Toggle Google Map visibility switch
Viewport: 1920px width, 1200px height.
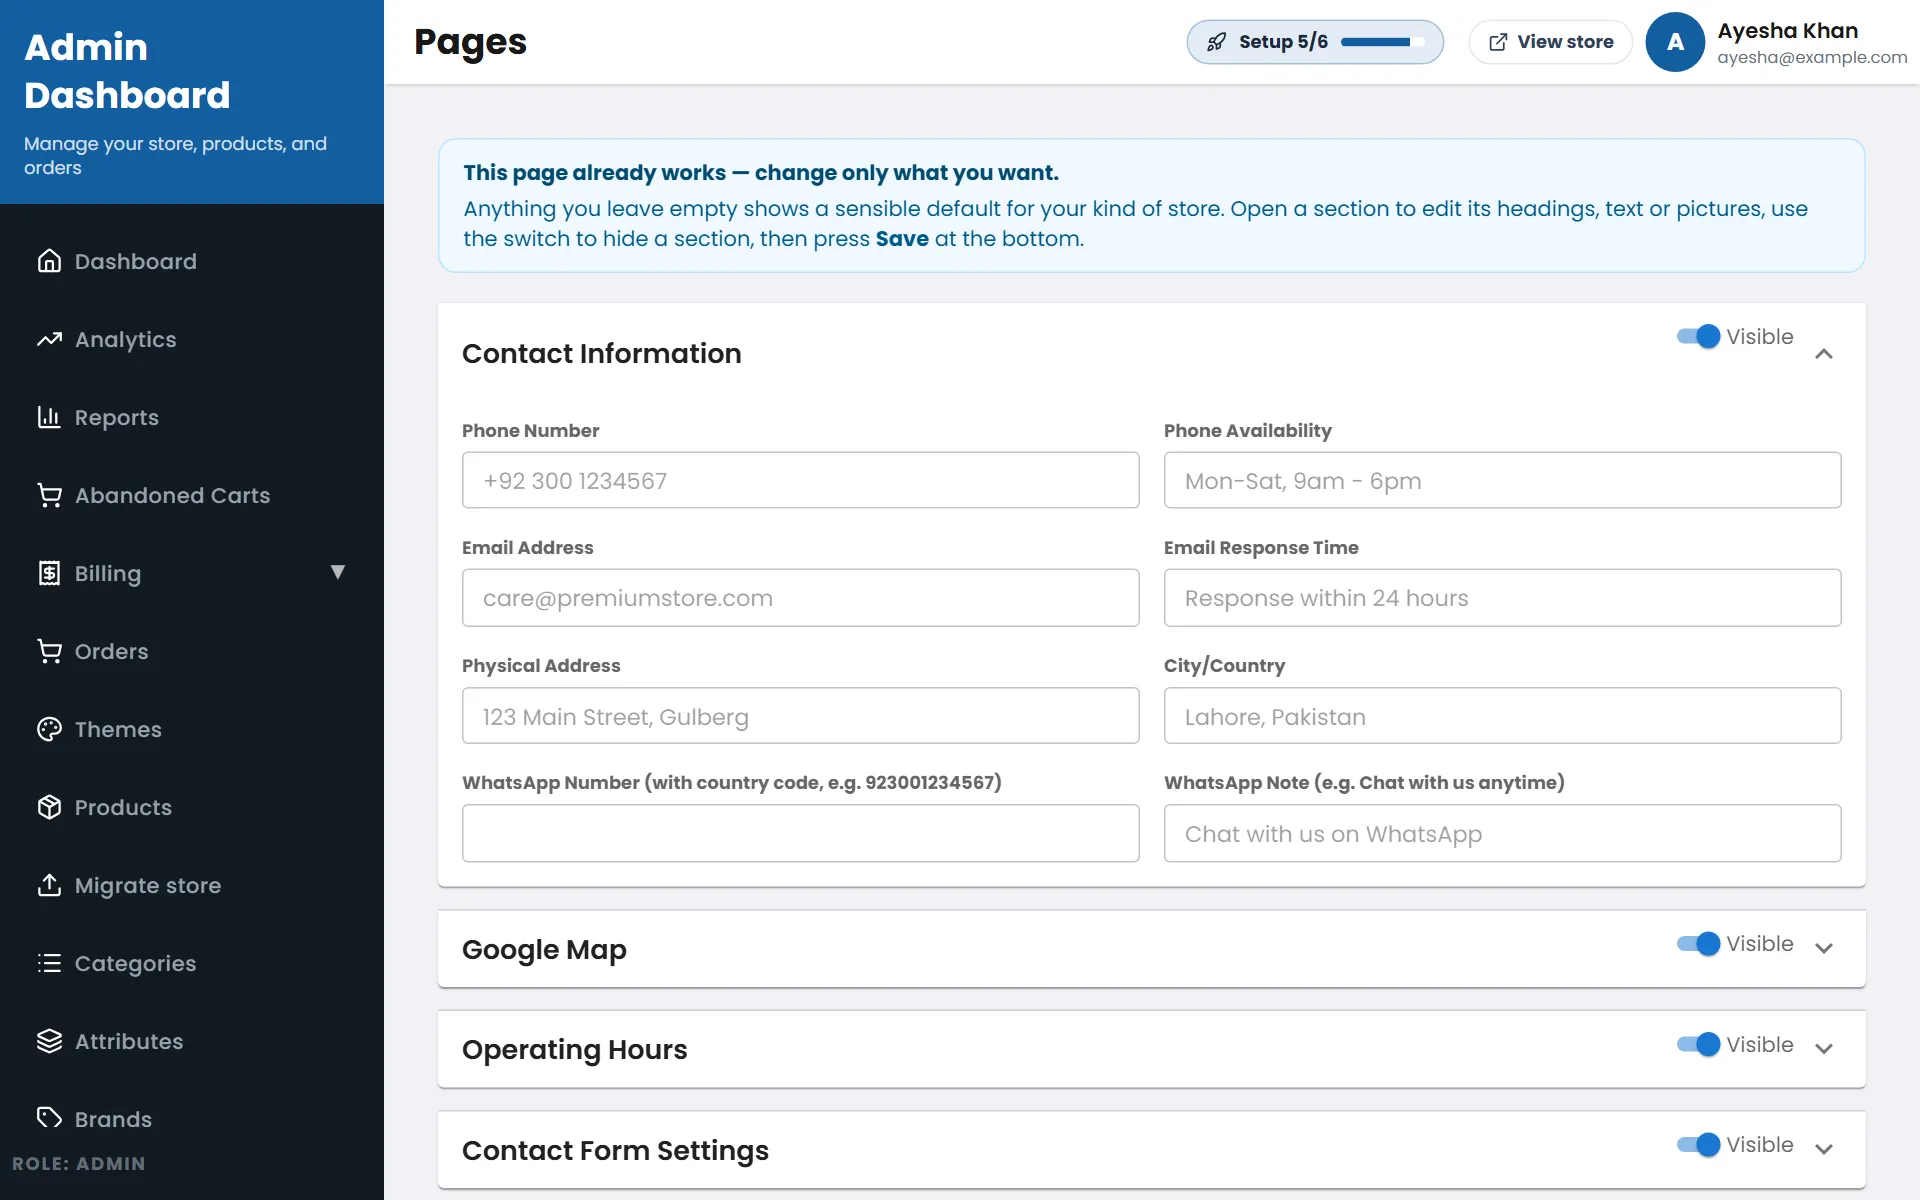(1698, 944)
